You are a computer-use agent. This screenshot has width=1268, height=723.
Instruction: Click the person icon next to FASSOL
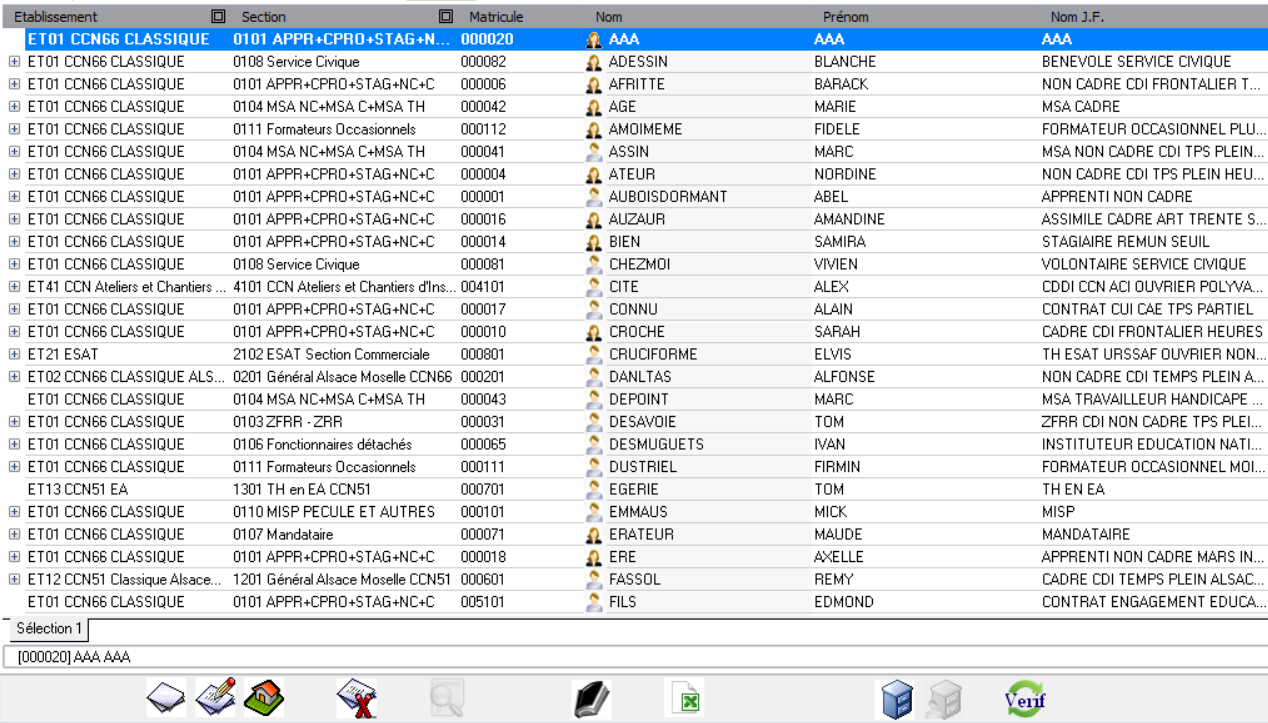(594, 579)
